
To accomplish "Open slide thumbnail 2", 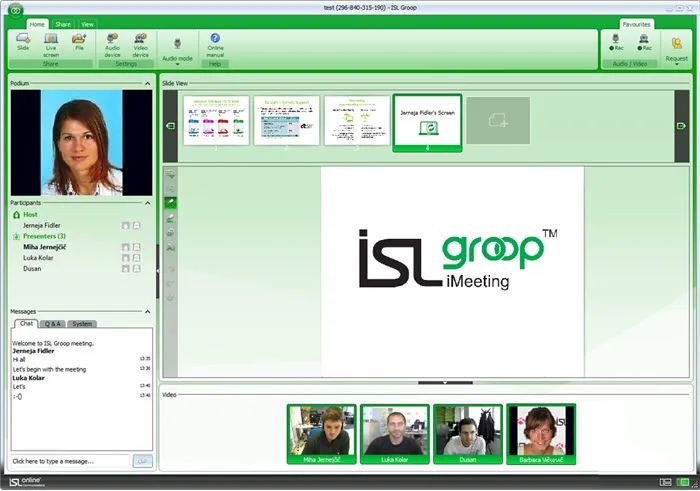I will (287, 121).
